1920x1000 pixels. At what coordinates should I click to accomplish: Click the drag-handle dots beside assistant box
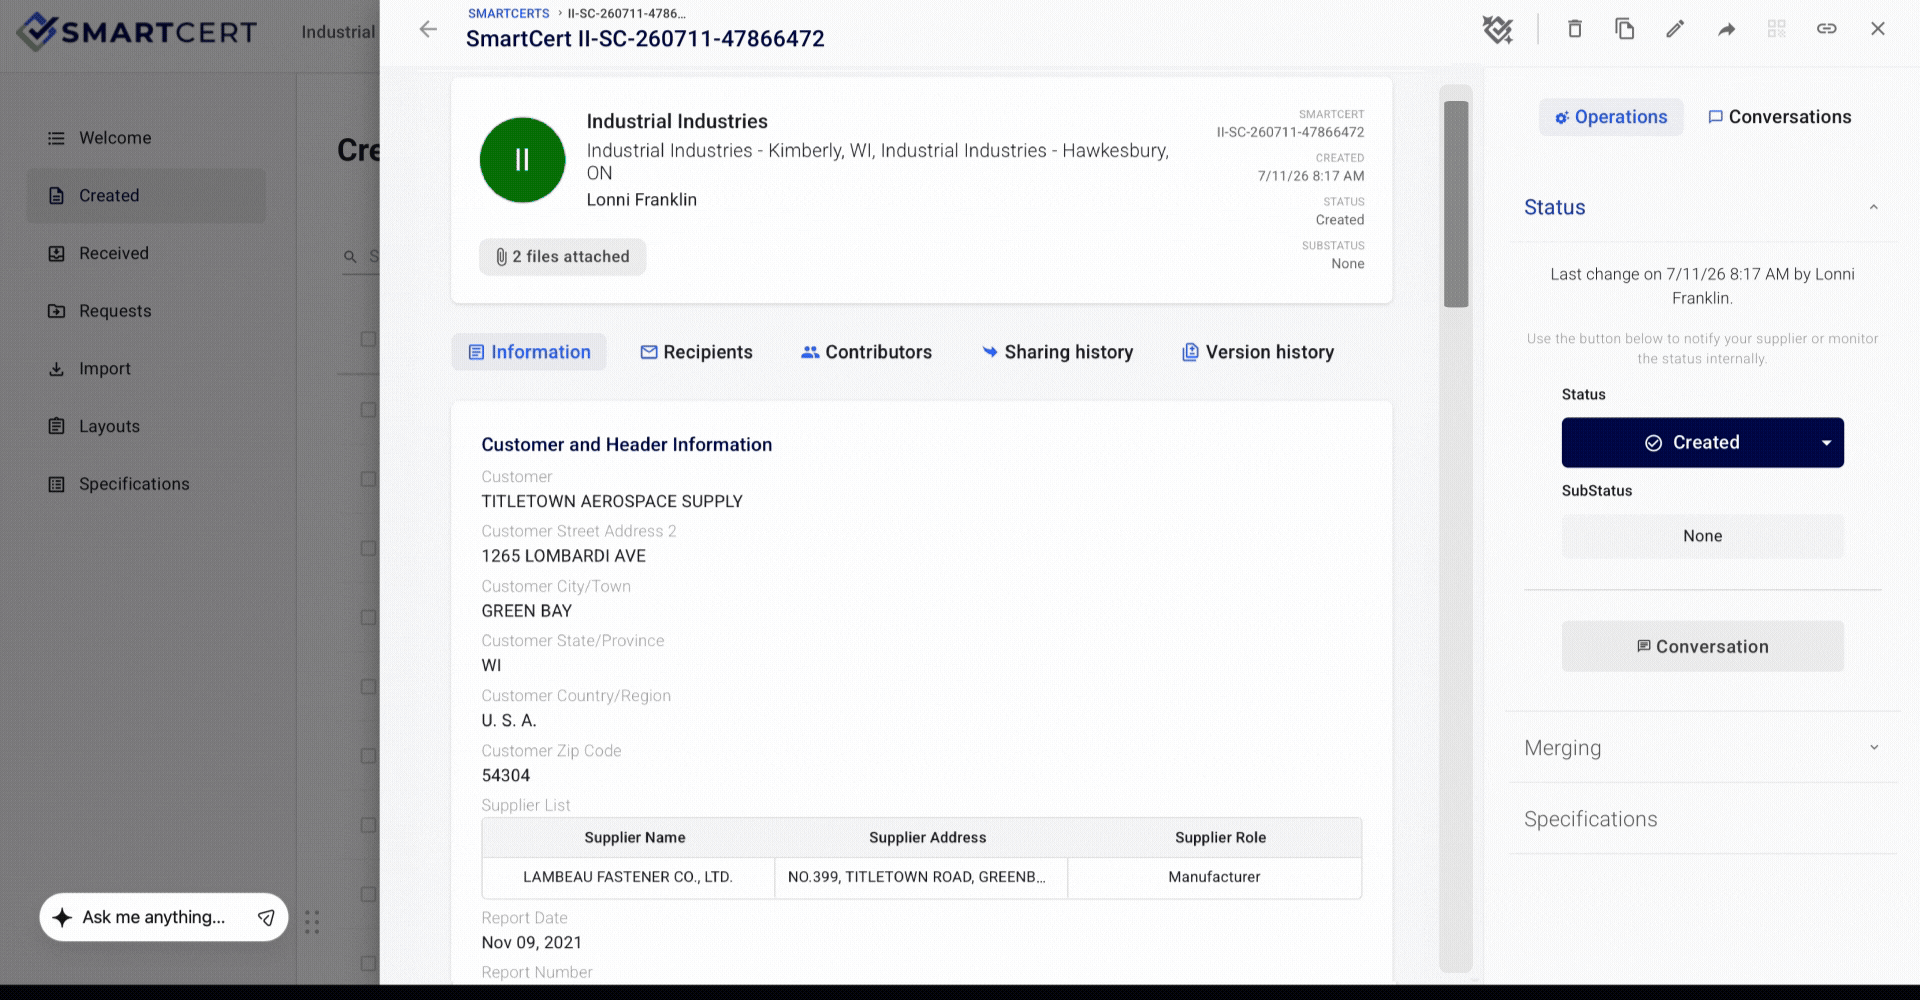click(x=312, y=922)
